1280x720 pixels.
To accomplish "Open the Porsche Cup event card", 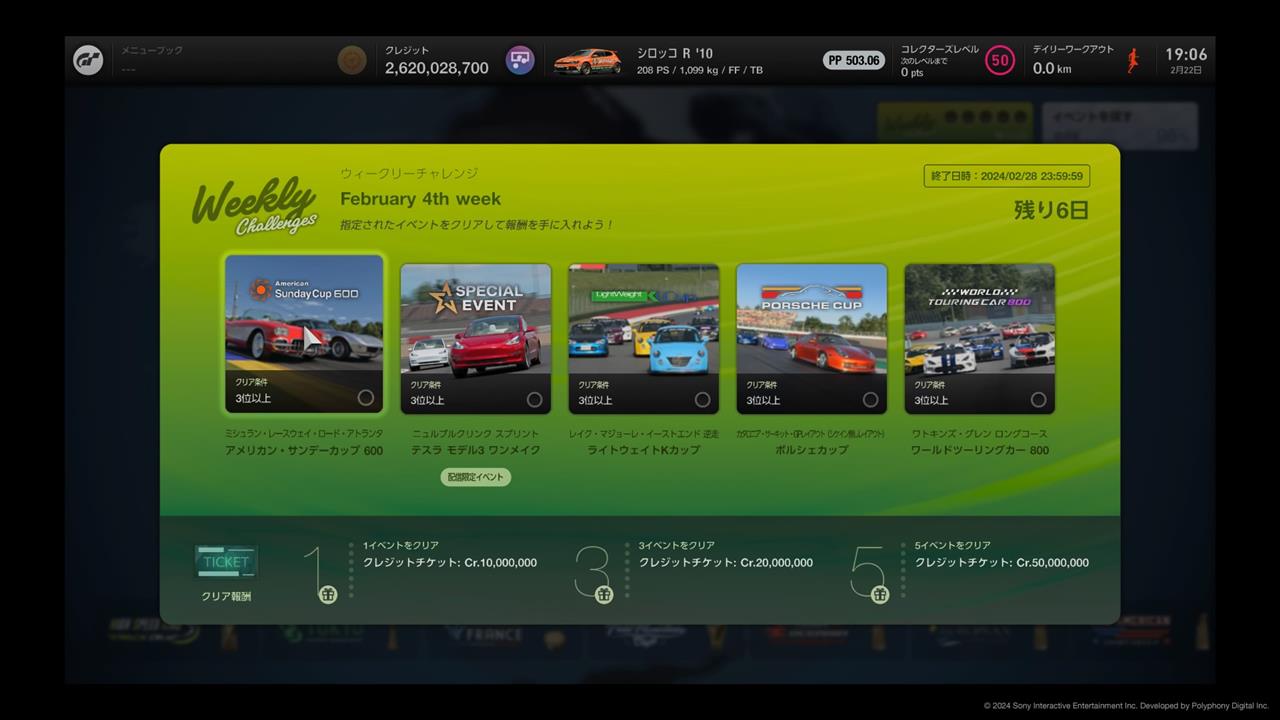I will click(x=812, y=338).
